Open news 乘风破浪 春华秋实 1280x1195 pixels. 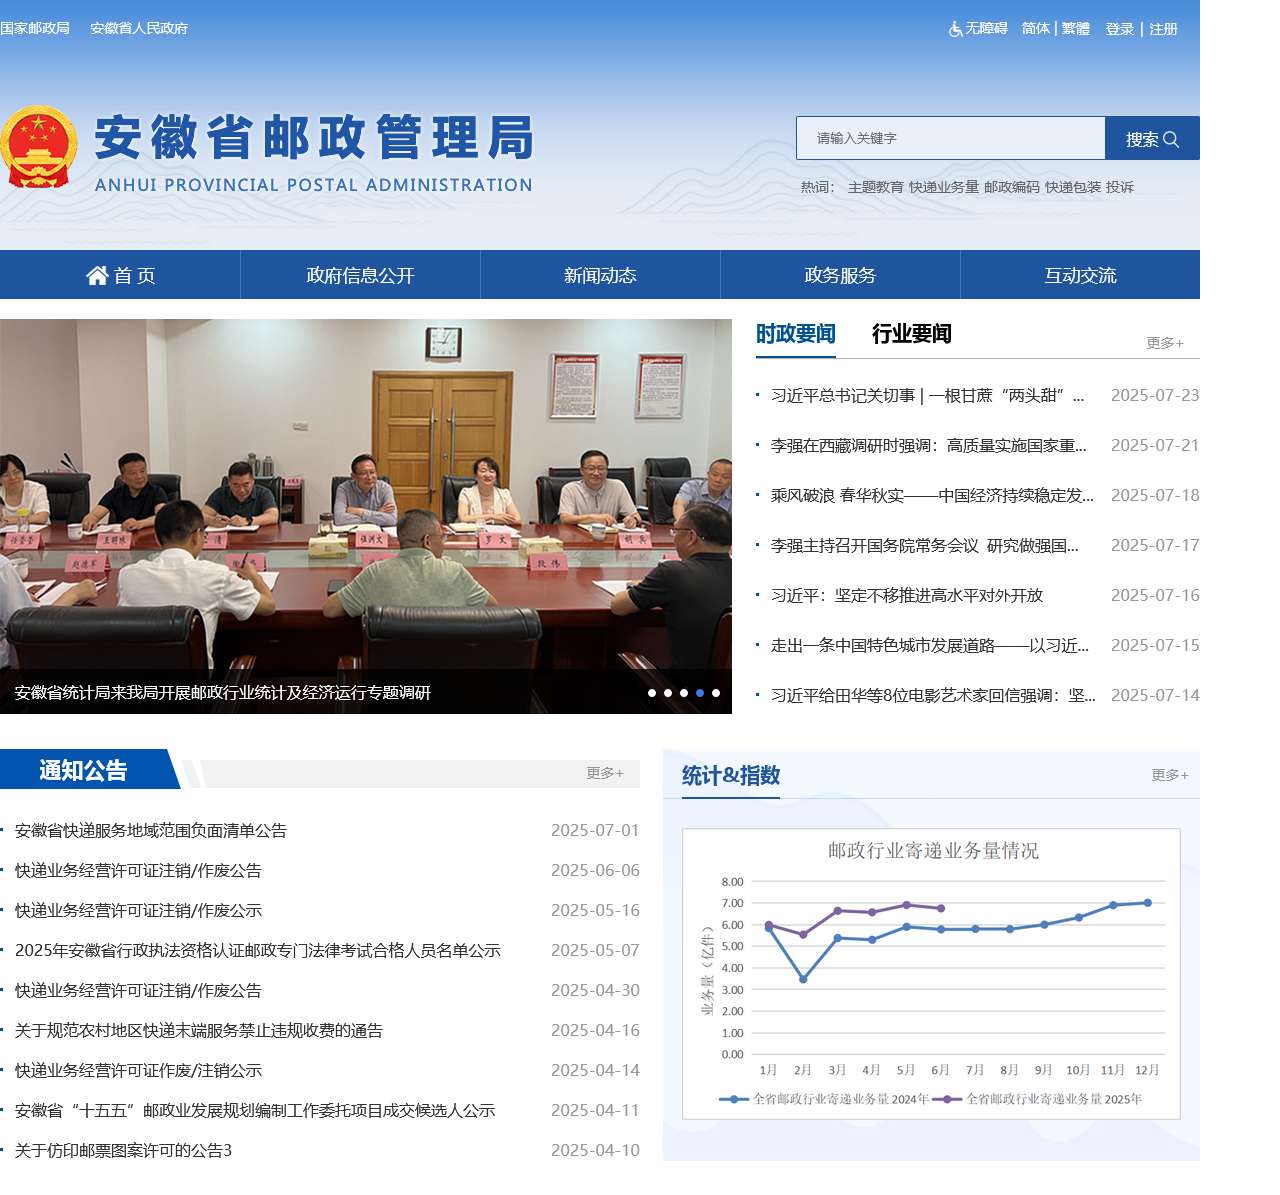pos(932,496)
